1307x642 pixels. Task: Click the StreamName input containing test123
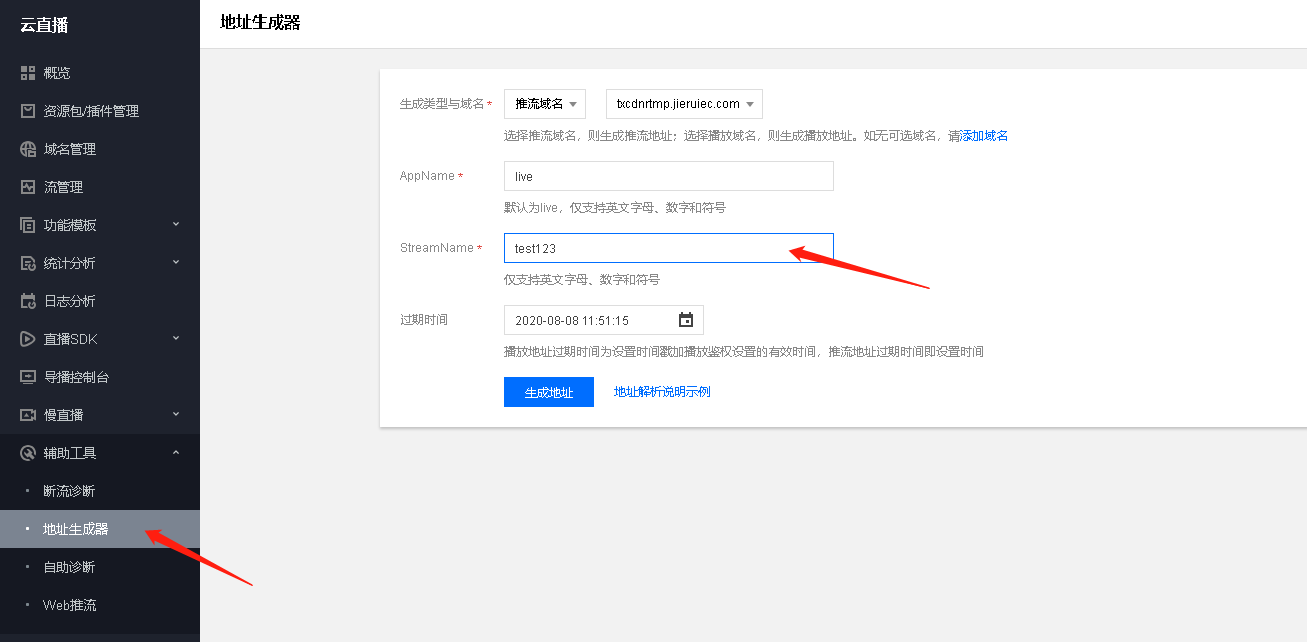pyautogui.click(x=669, y=248)
